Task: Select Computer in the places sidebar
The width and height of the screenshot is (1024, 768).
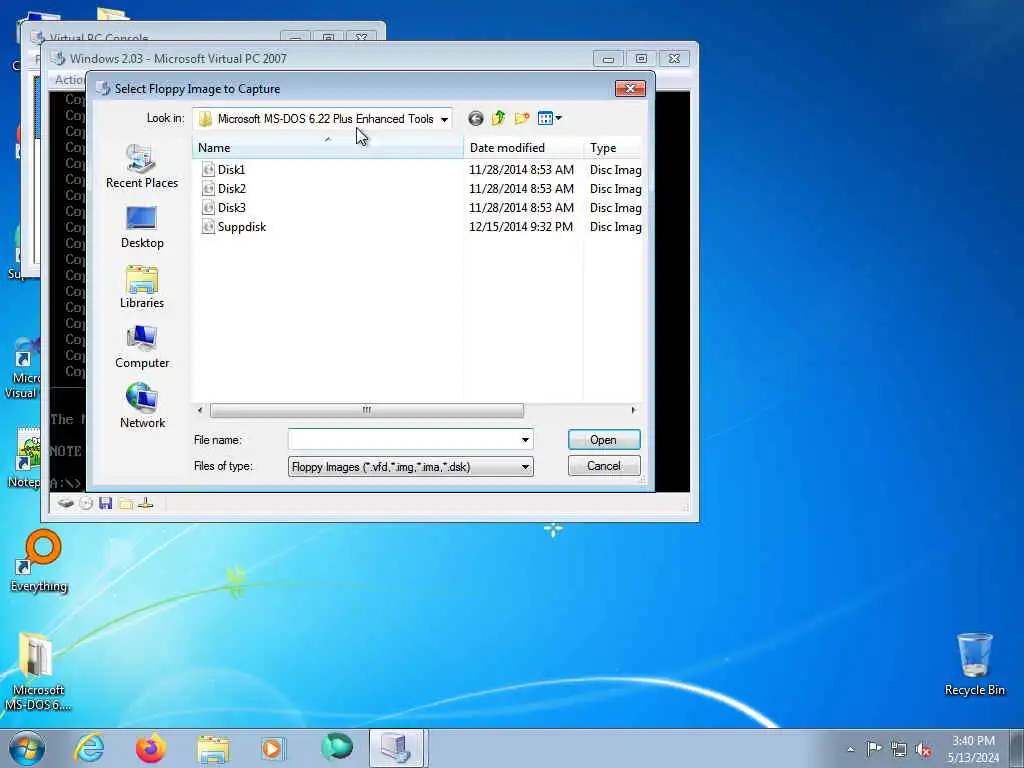Action: (x=142, y=347)
